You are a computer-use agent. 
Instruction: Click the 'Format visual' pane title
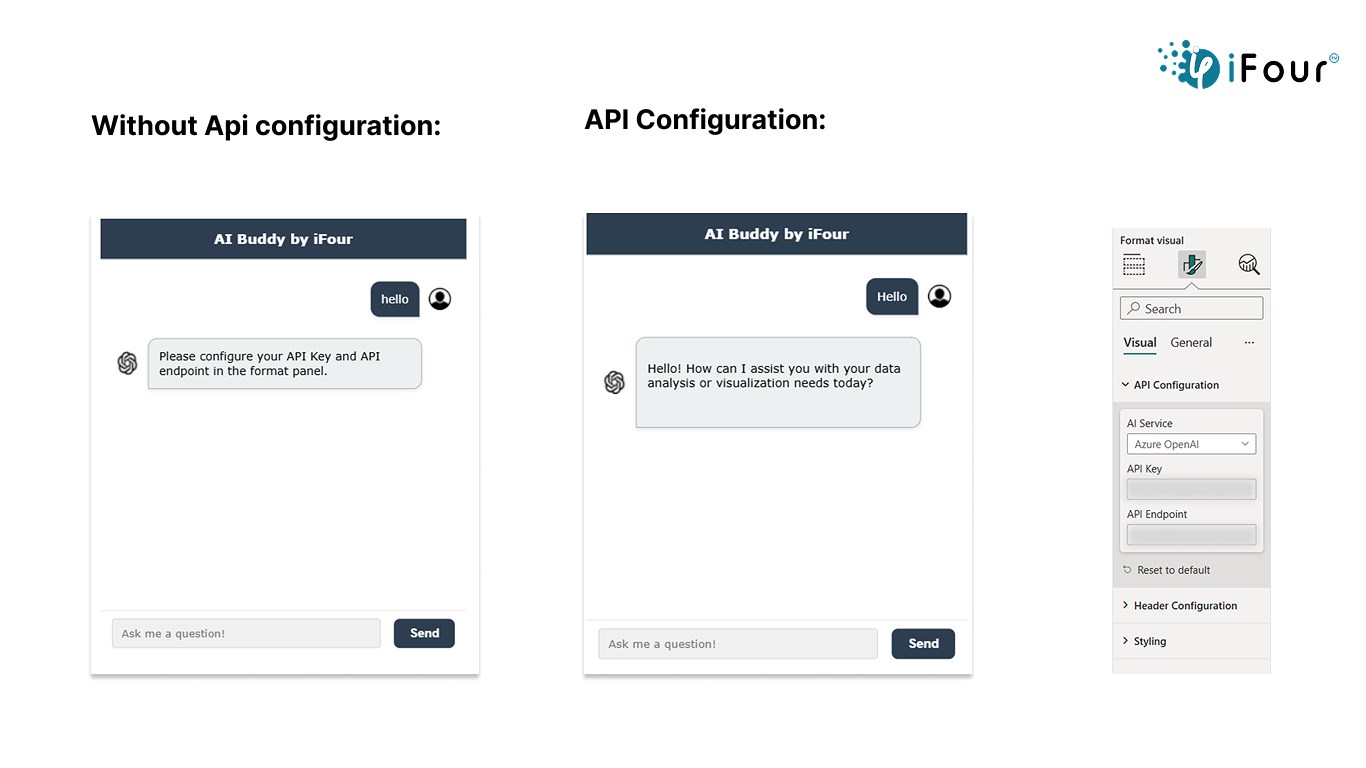[x=1152, y=241]
